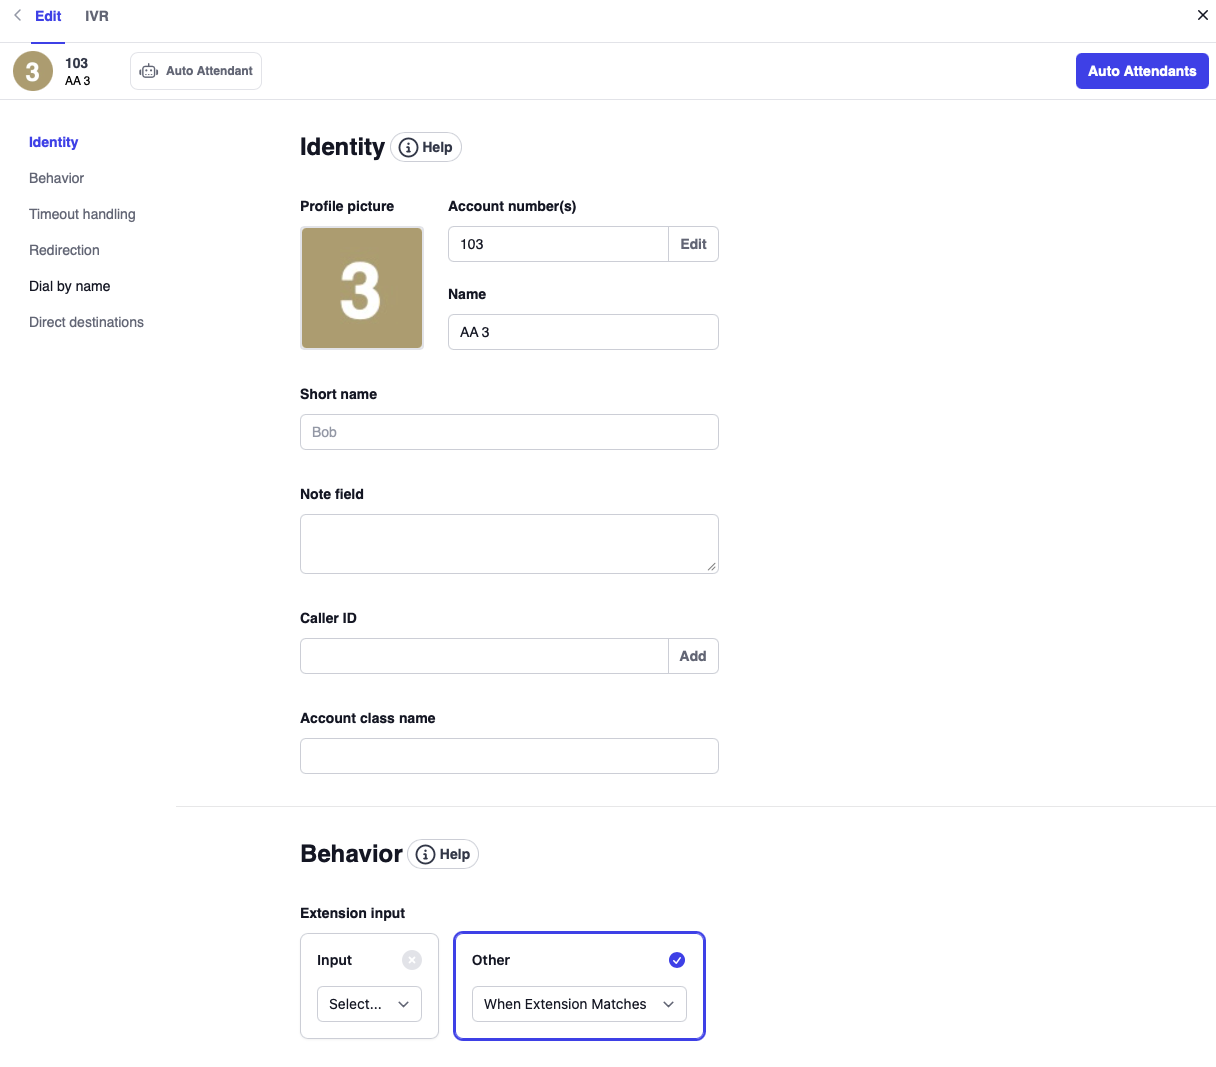Image resolution: width=1216 pixels, height=1067 pixels.
Task: Go to Timeout handling in sidebar
Action: pyautogui.click(x=82, y=214)
